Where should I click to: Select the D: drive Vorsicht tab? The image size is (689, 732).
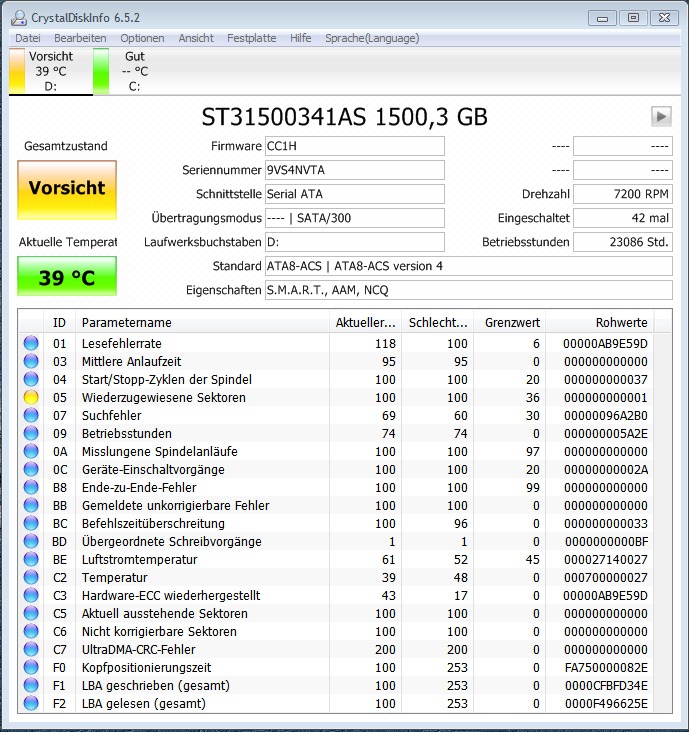pyautogui.click(x=50, y=71)
